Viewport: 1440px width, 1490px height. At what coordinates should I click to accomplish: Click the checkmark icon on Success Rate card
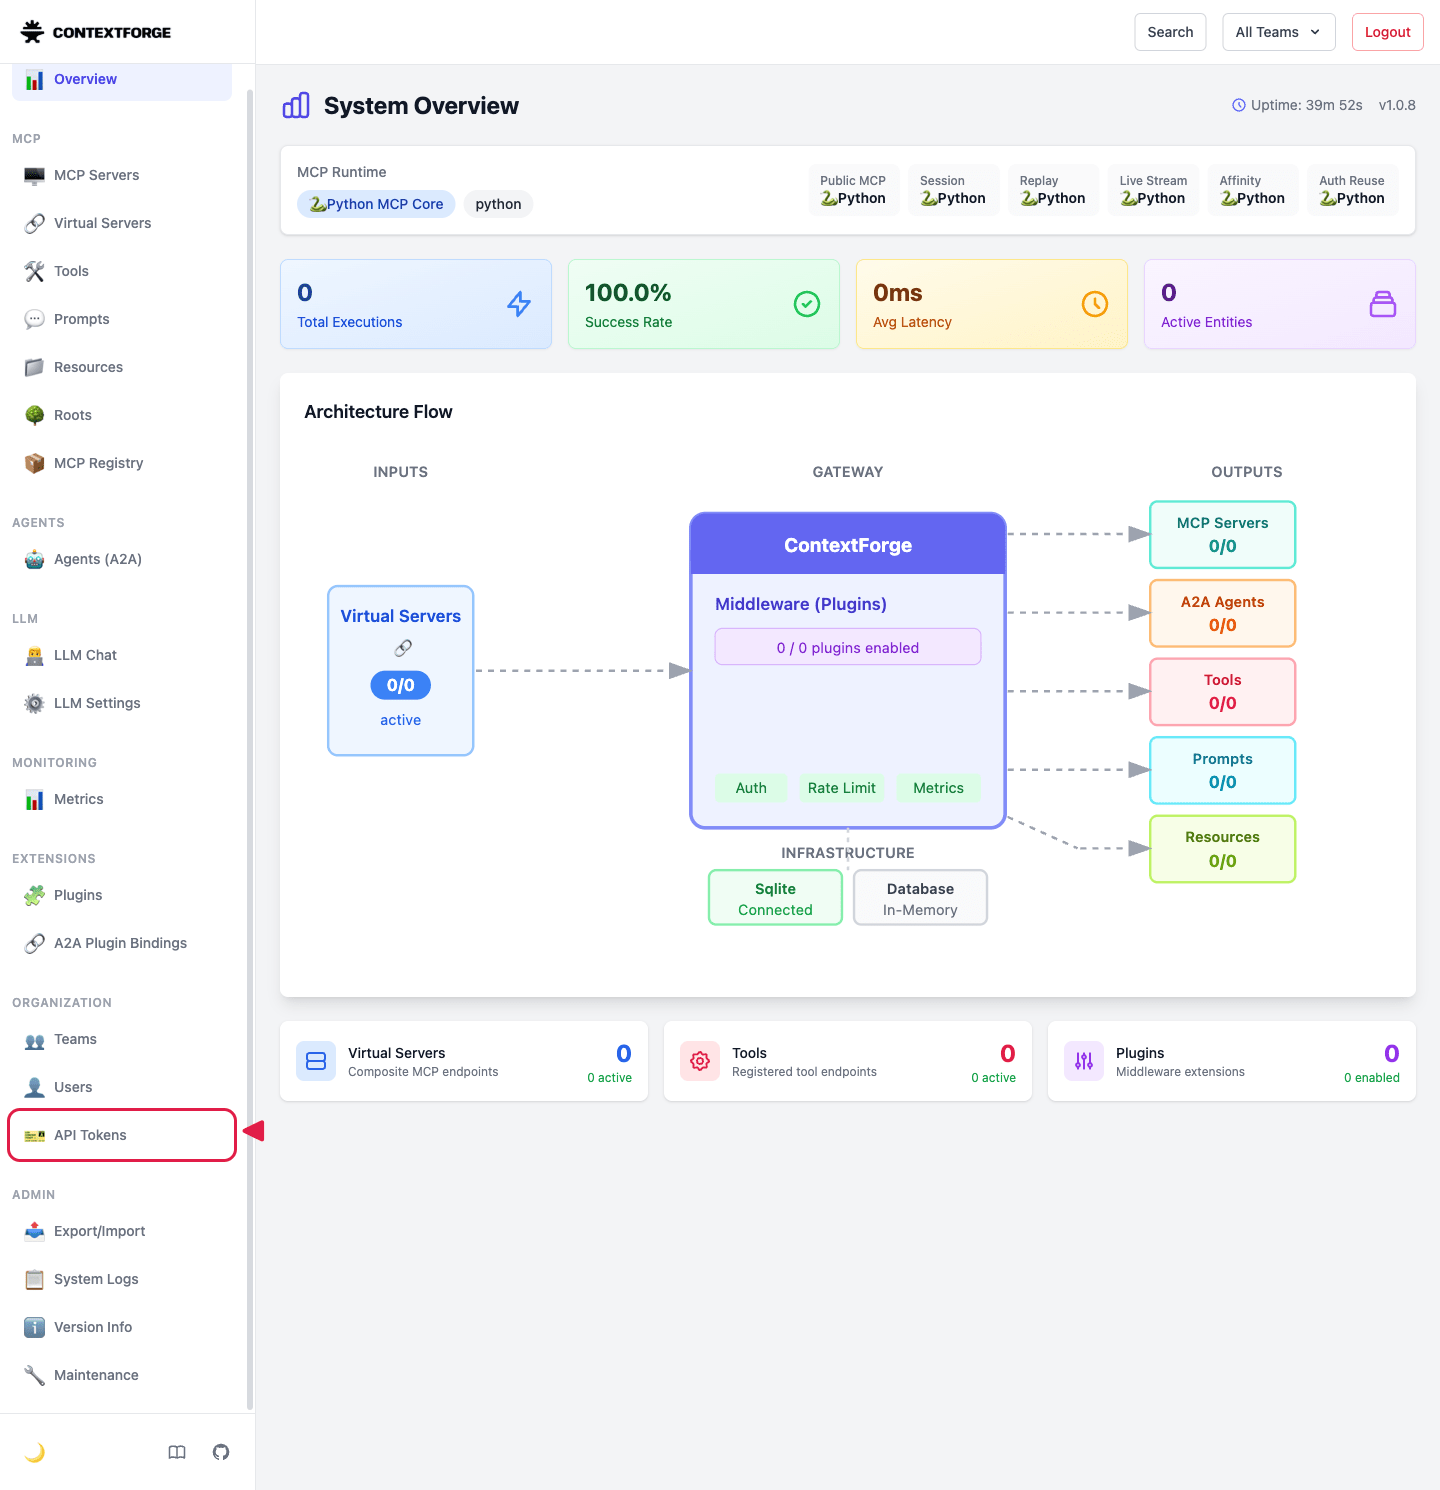pyautogui.click(x=807, y=304)
